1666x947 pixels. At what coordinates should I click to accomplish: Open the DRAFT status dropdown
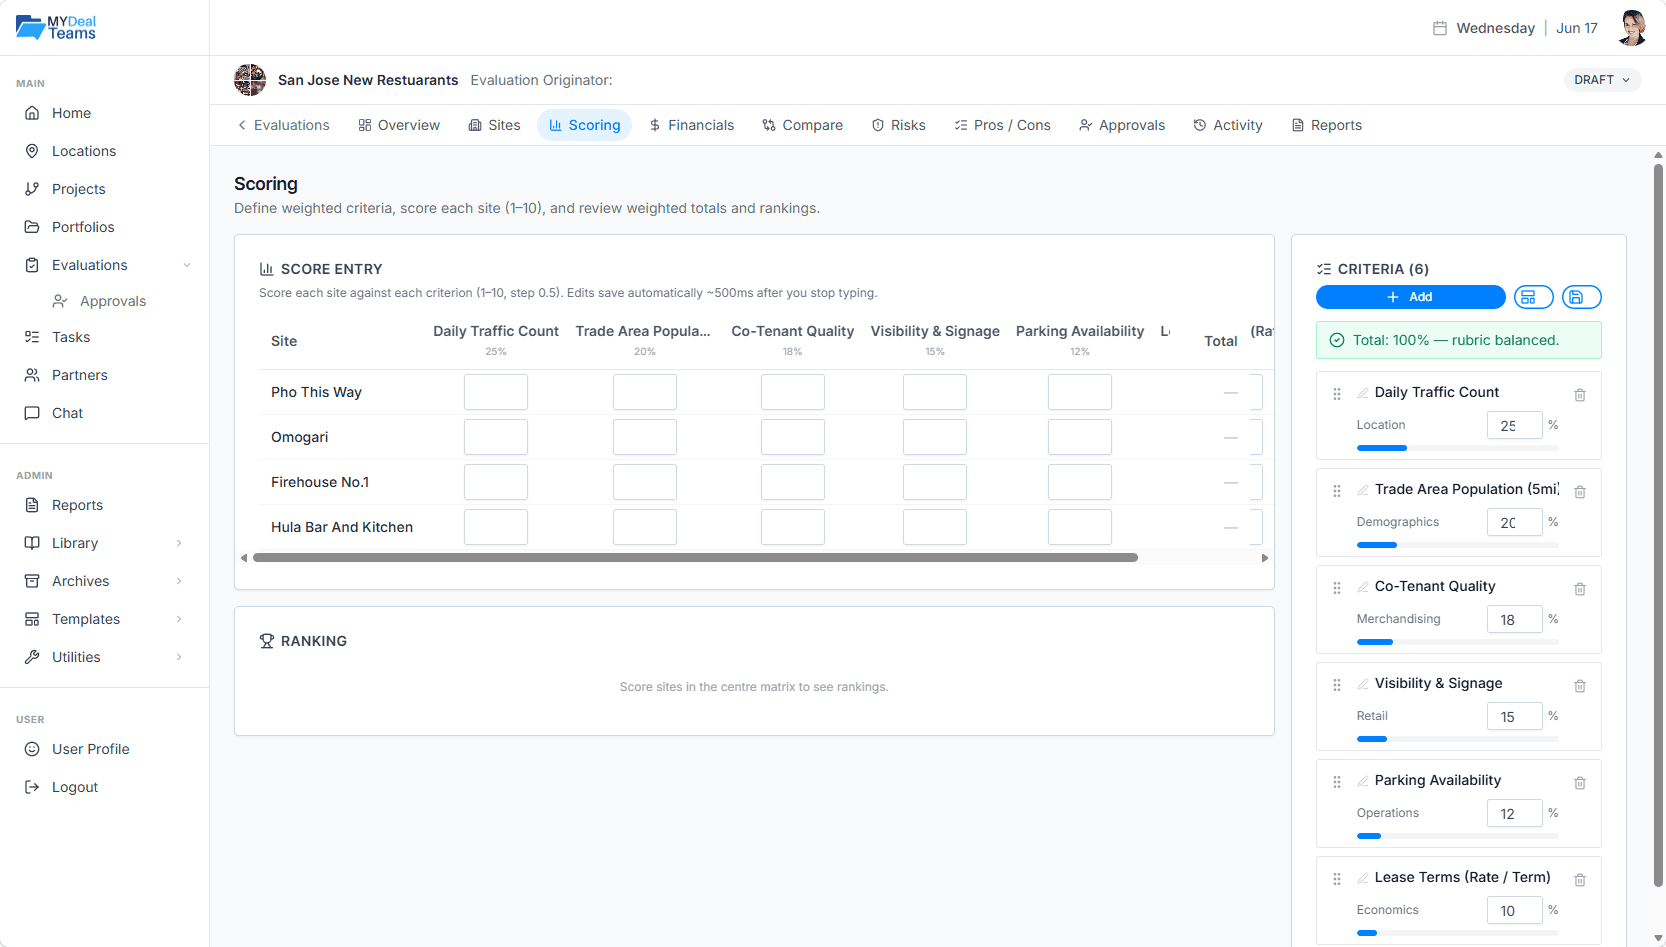point(1602,80)
